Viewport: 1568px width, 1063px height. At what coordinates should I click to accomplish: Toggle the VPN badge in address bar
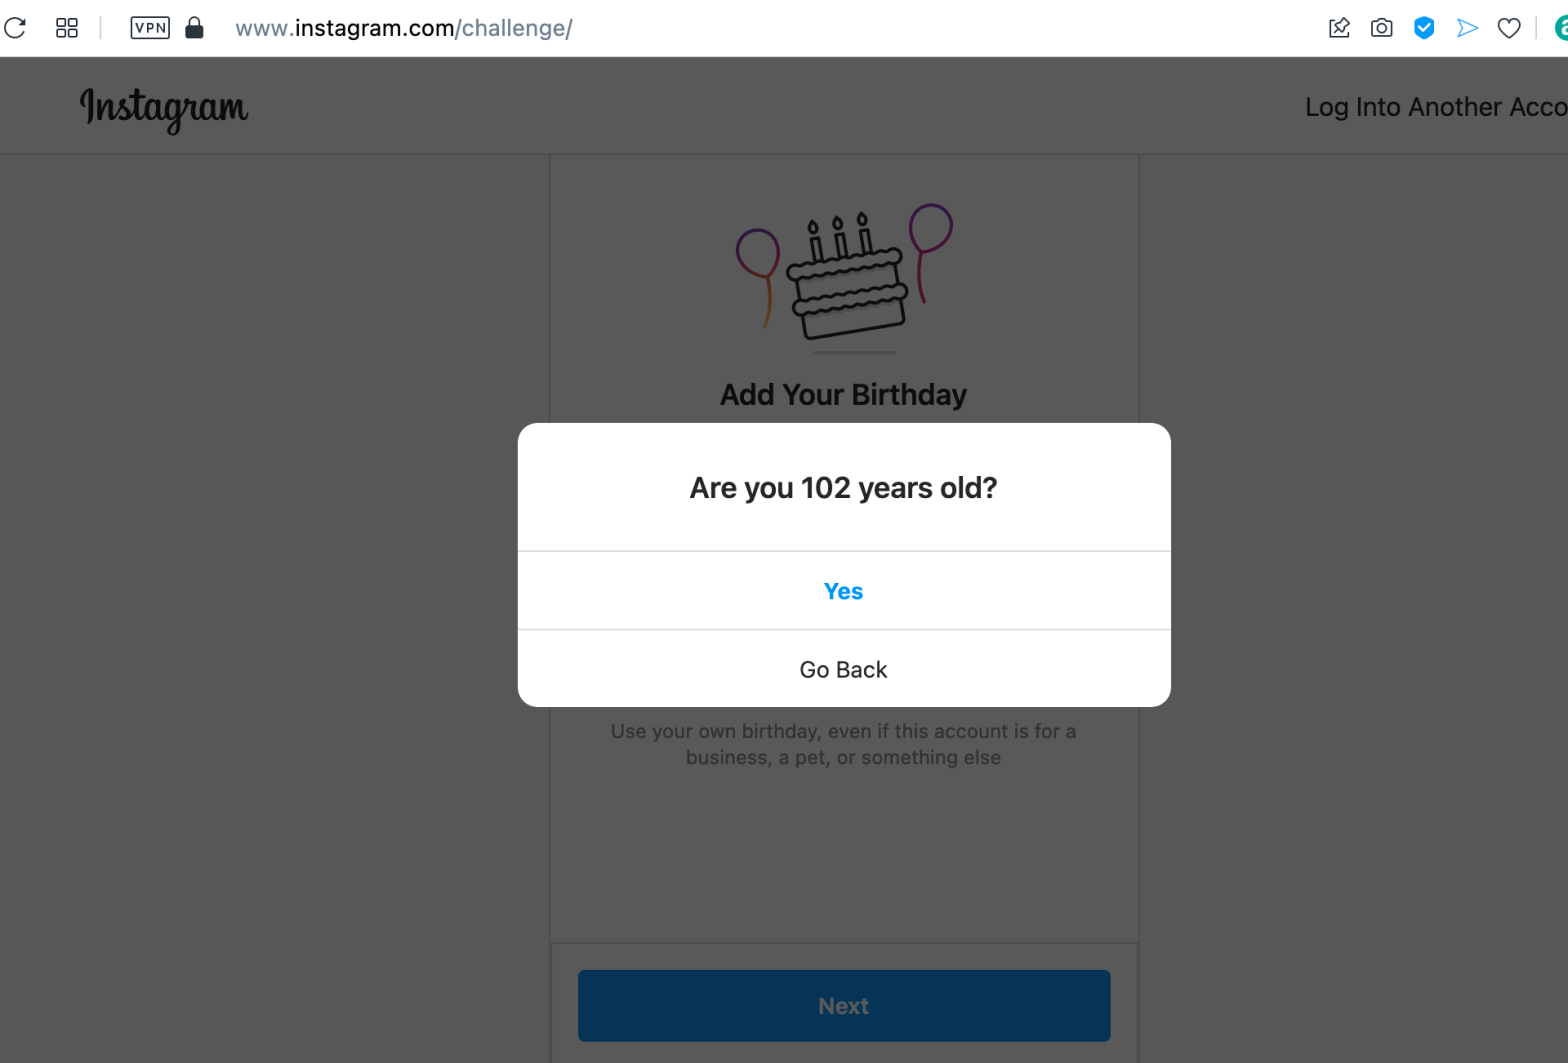click(x=150, y=28)
